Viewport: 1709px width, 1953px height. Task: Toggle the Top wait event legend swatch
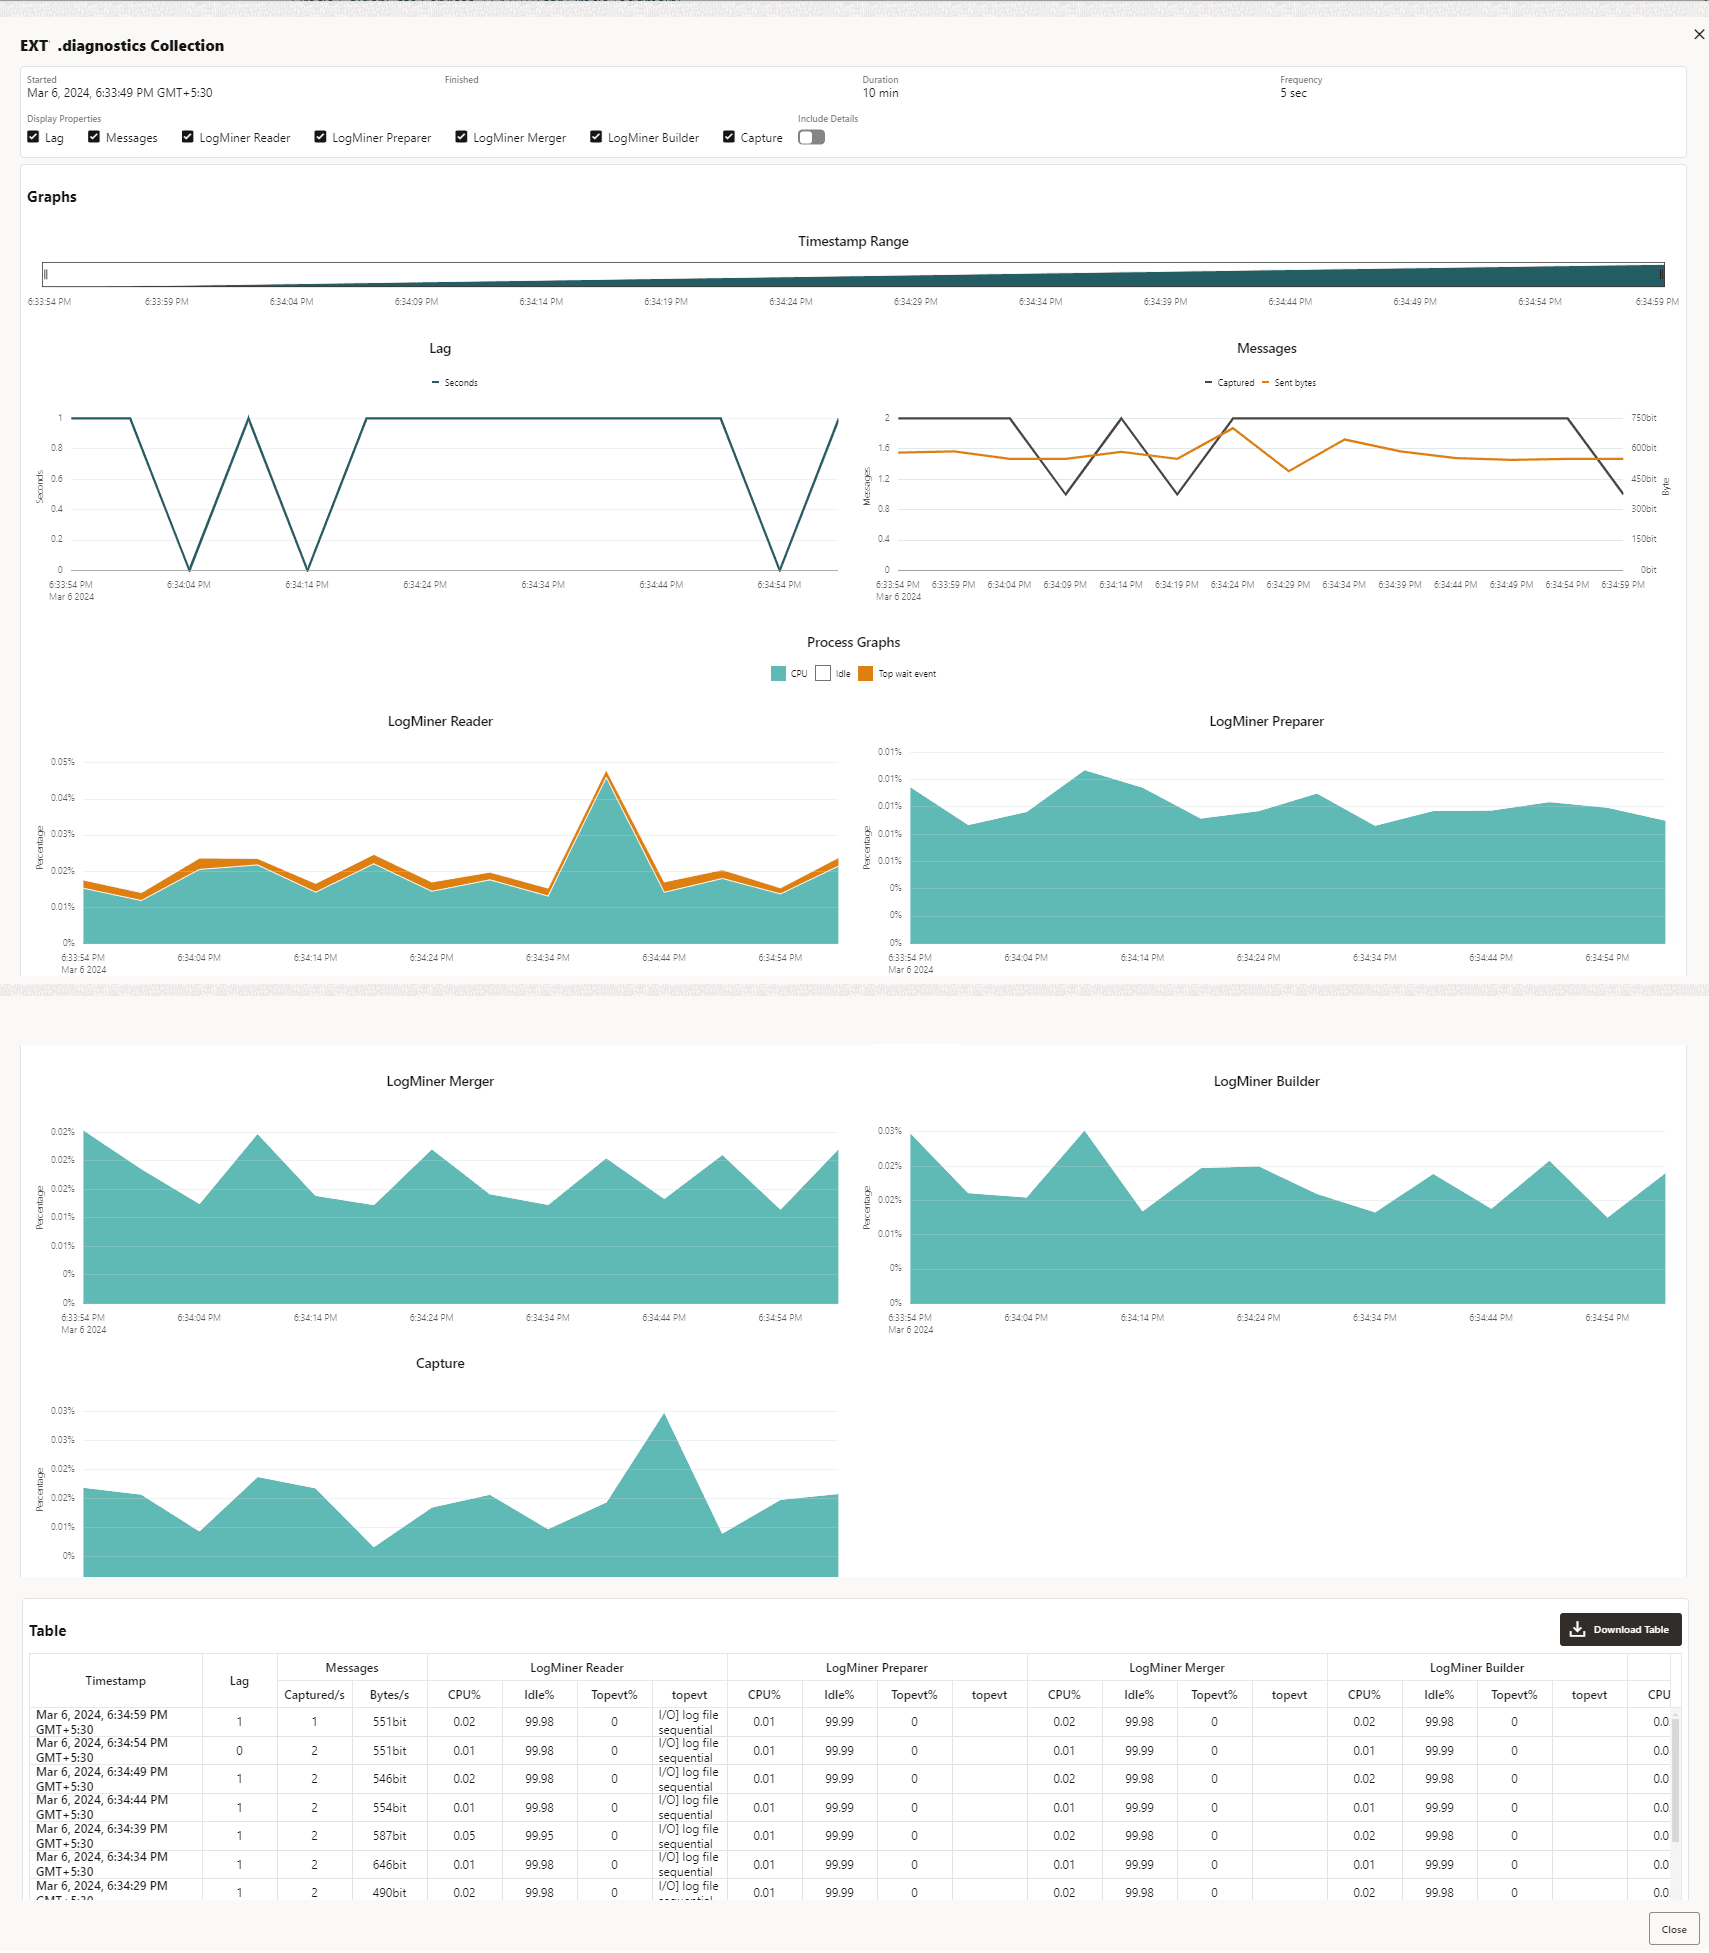[x=866, y=673]
